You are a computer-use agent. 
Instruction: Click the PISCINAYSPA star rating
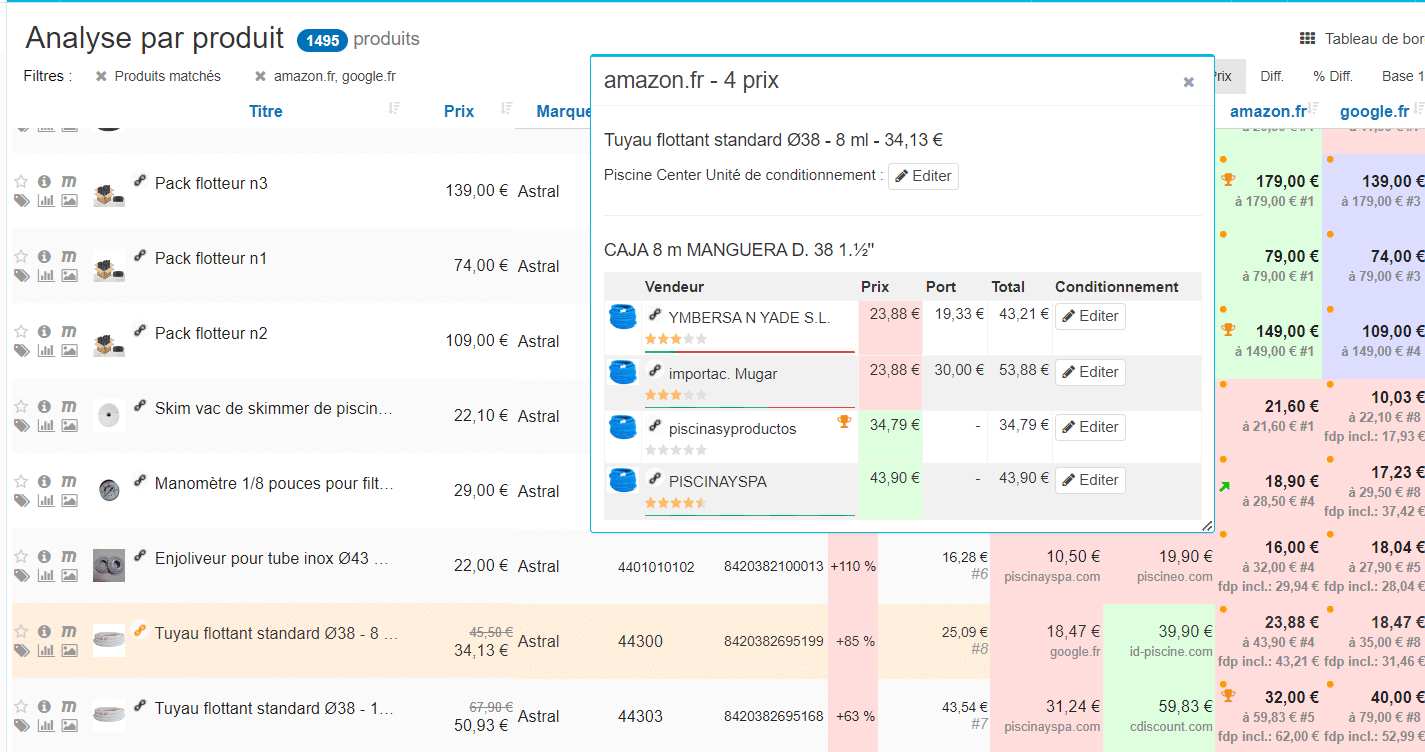[x=676, y=502]
